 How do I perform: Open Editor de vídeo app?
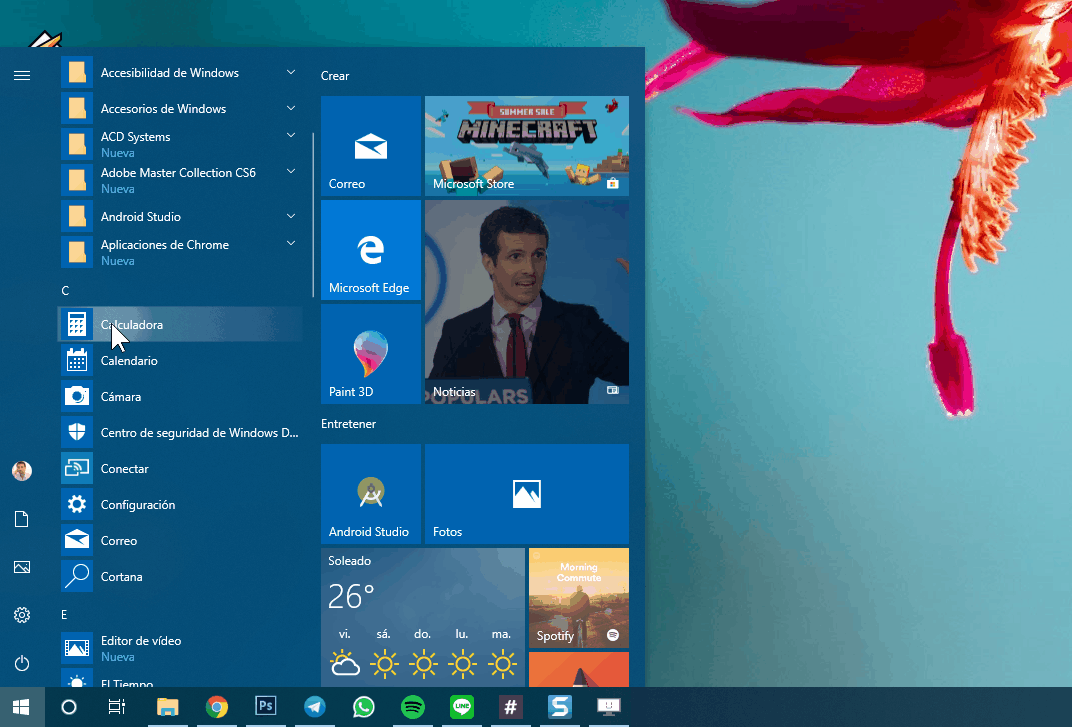(180, 648)
